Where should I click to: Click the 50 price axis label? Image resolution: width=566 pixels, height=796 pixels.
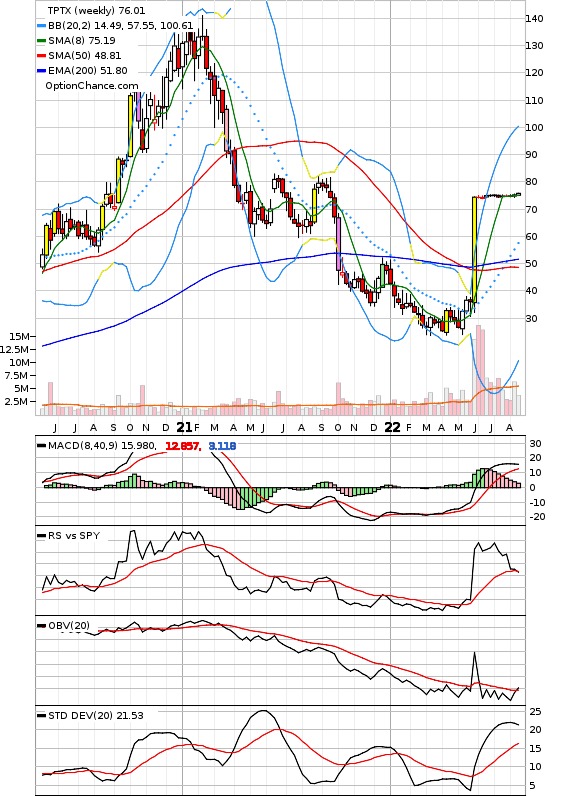pos(532,264)
